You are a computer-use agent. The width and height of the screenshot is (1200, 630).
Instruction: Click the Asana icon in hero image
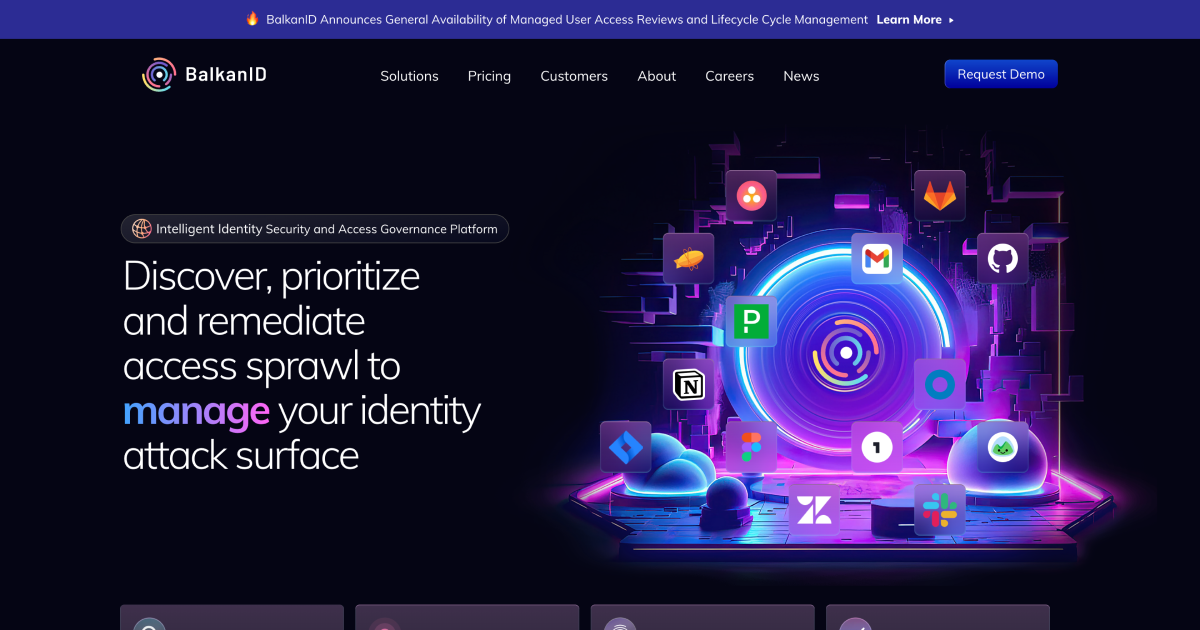tap(751, 195)
